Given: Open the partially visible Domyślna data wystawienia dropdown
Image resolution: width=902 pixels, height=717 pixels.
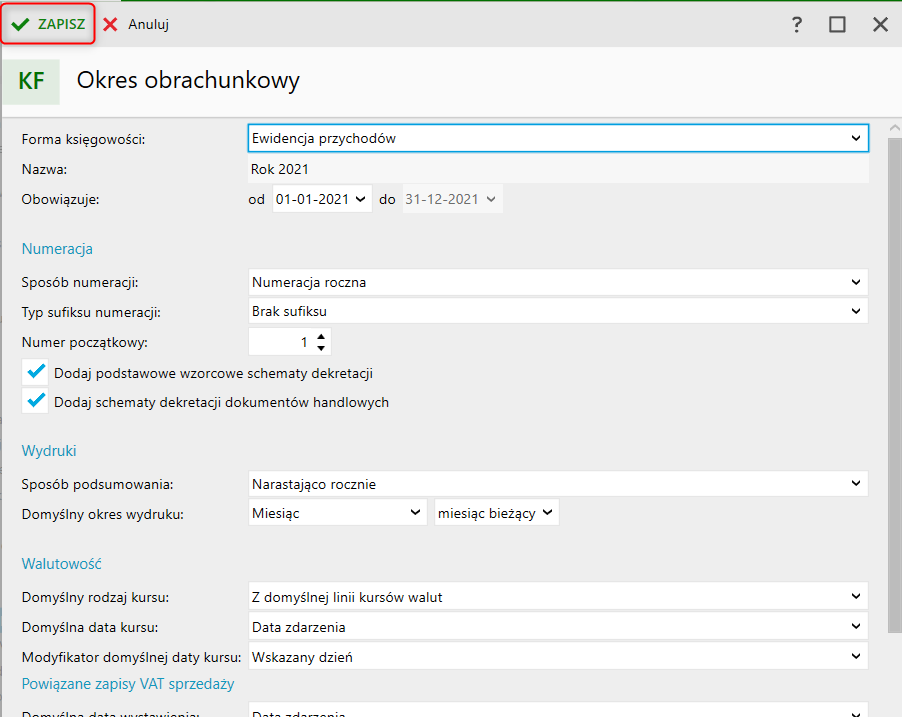Looking at the screenshot, I should 558,710.
